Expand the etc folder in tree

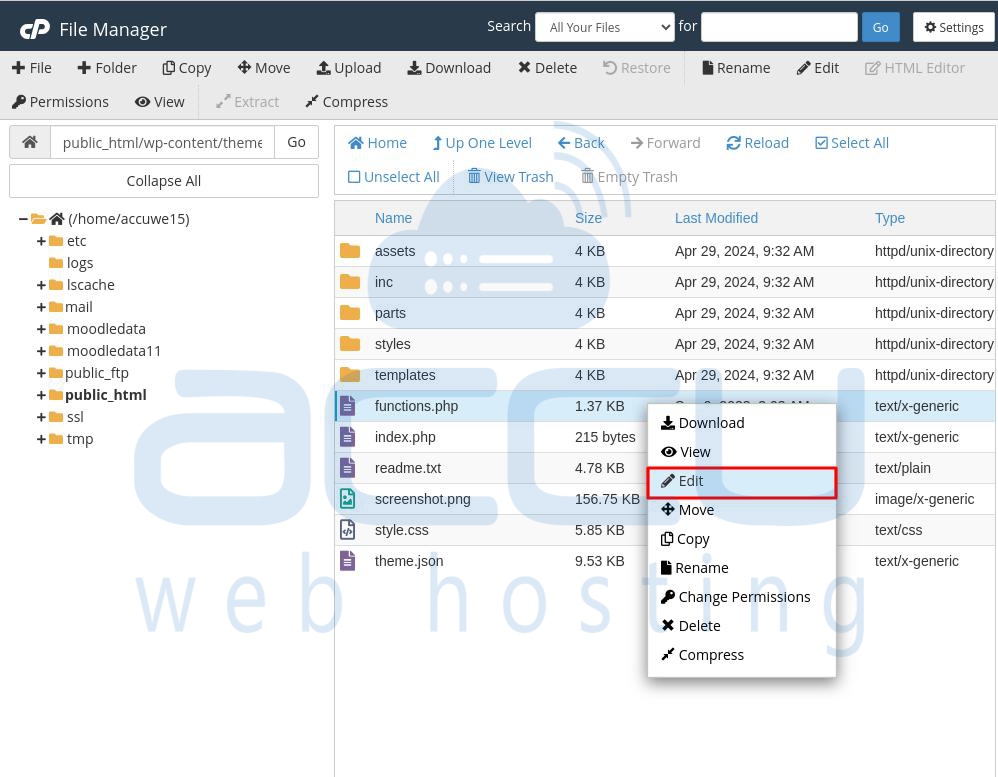coord(41,241)
